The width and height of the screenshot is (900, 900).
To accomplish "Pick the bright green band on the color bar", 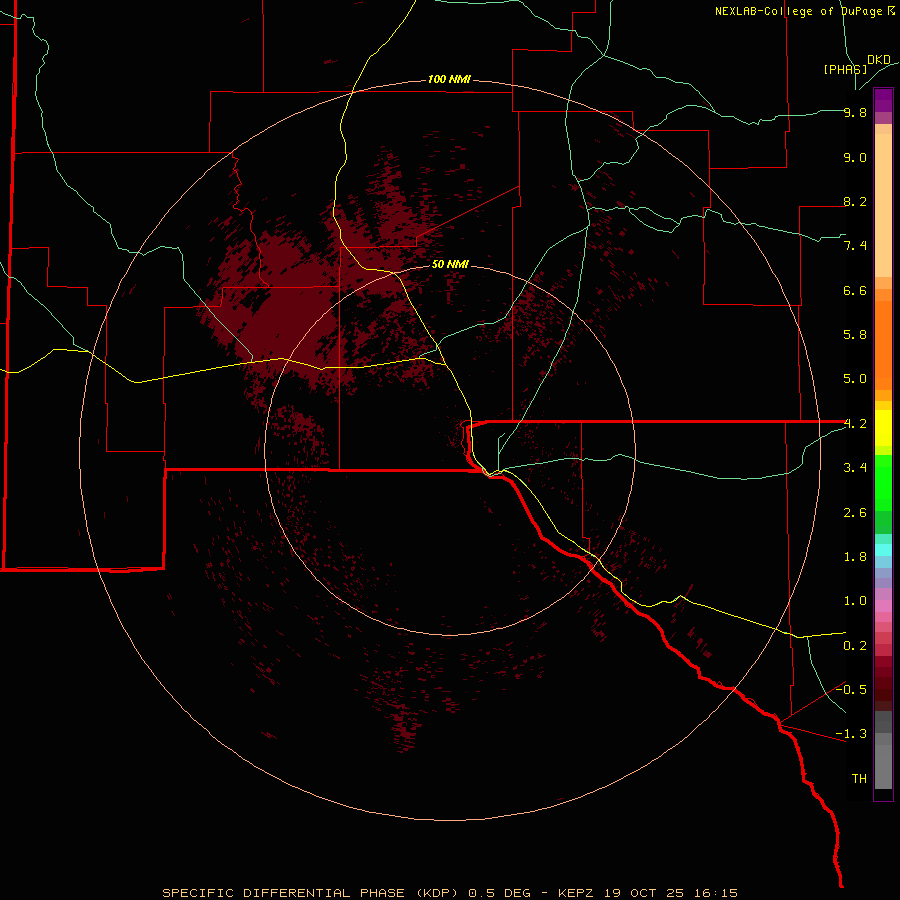I will coord(883,482).
